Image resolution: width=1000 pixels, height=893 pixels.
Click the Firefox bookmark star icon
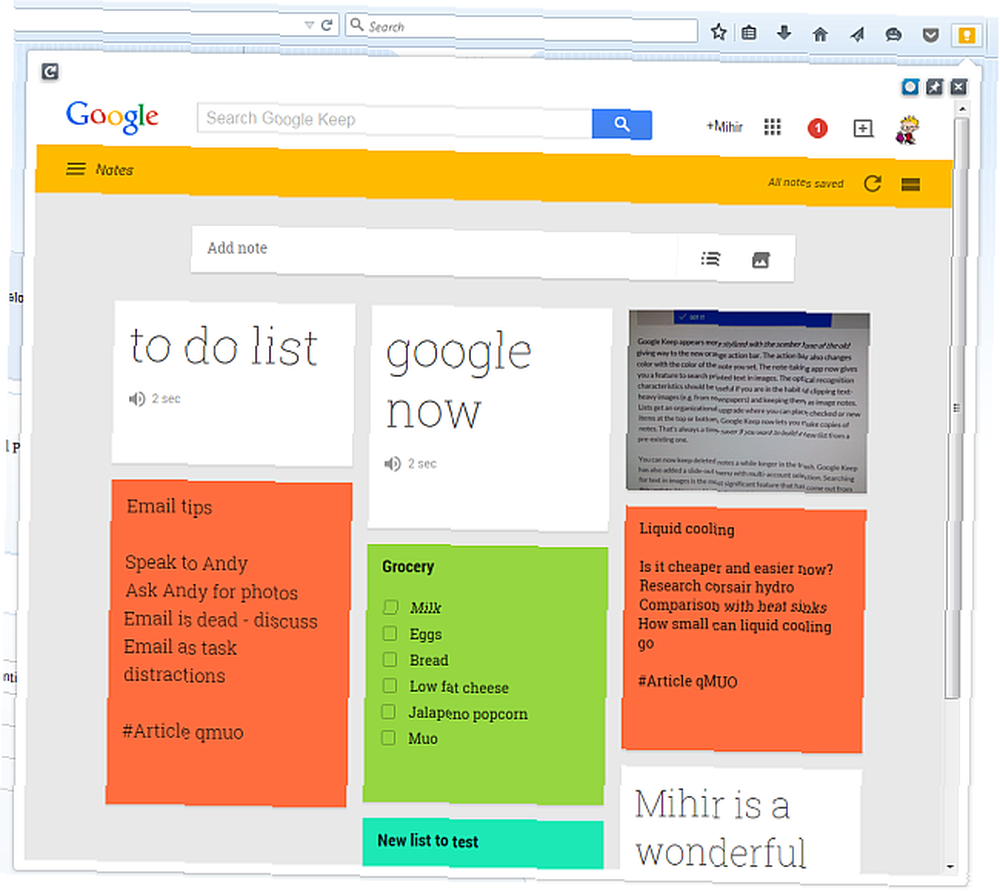coord(719,31)
